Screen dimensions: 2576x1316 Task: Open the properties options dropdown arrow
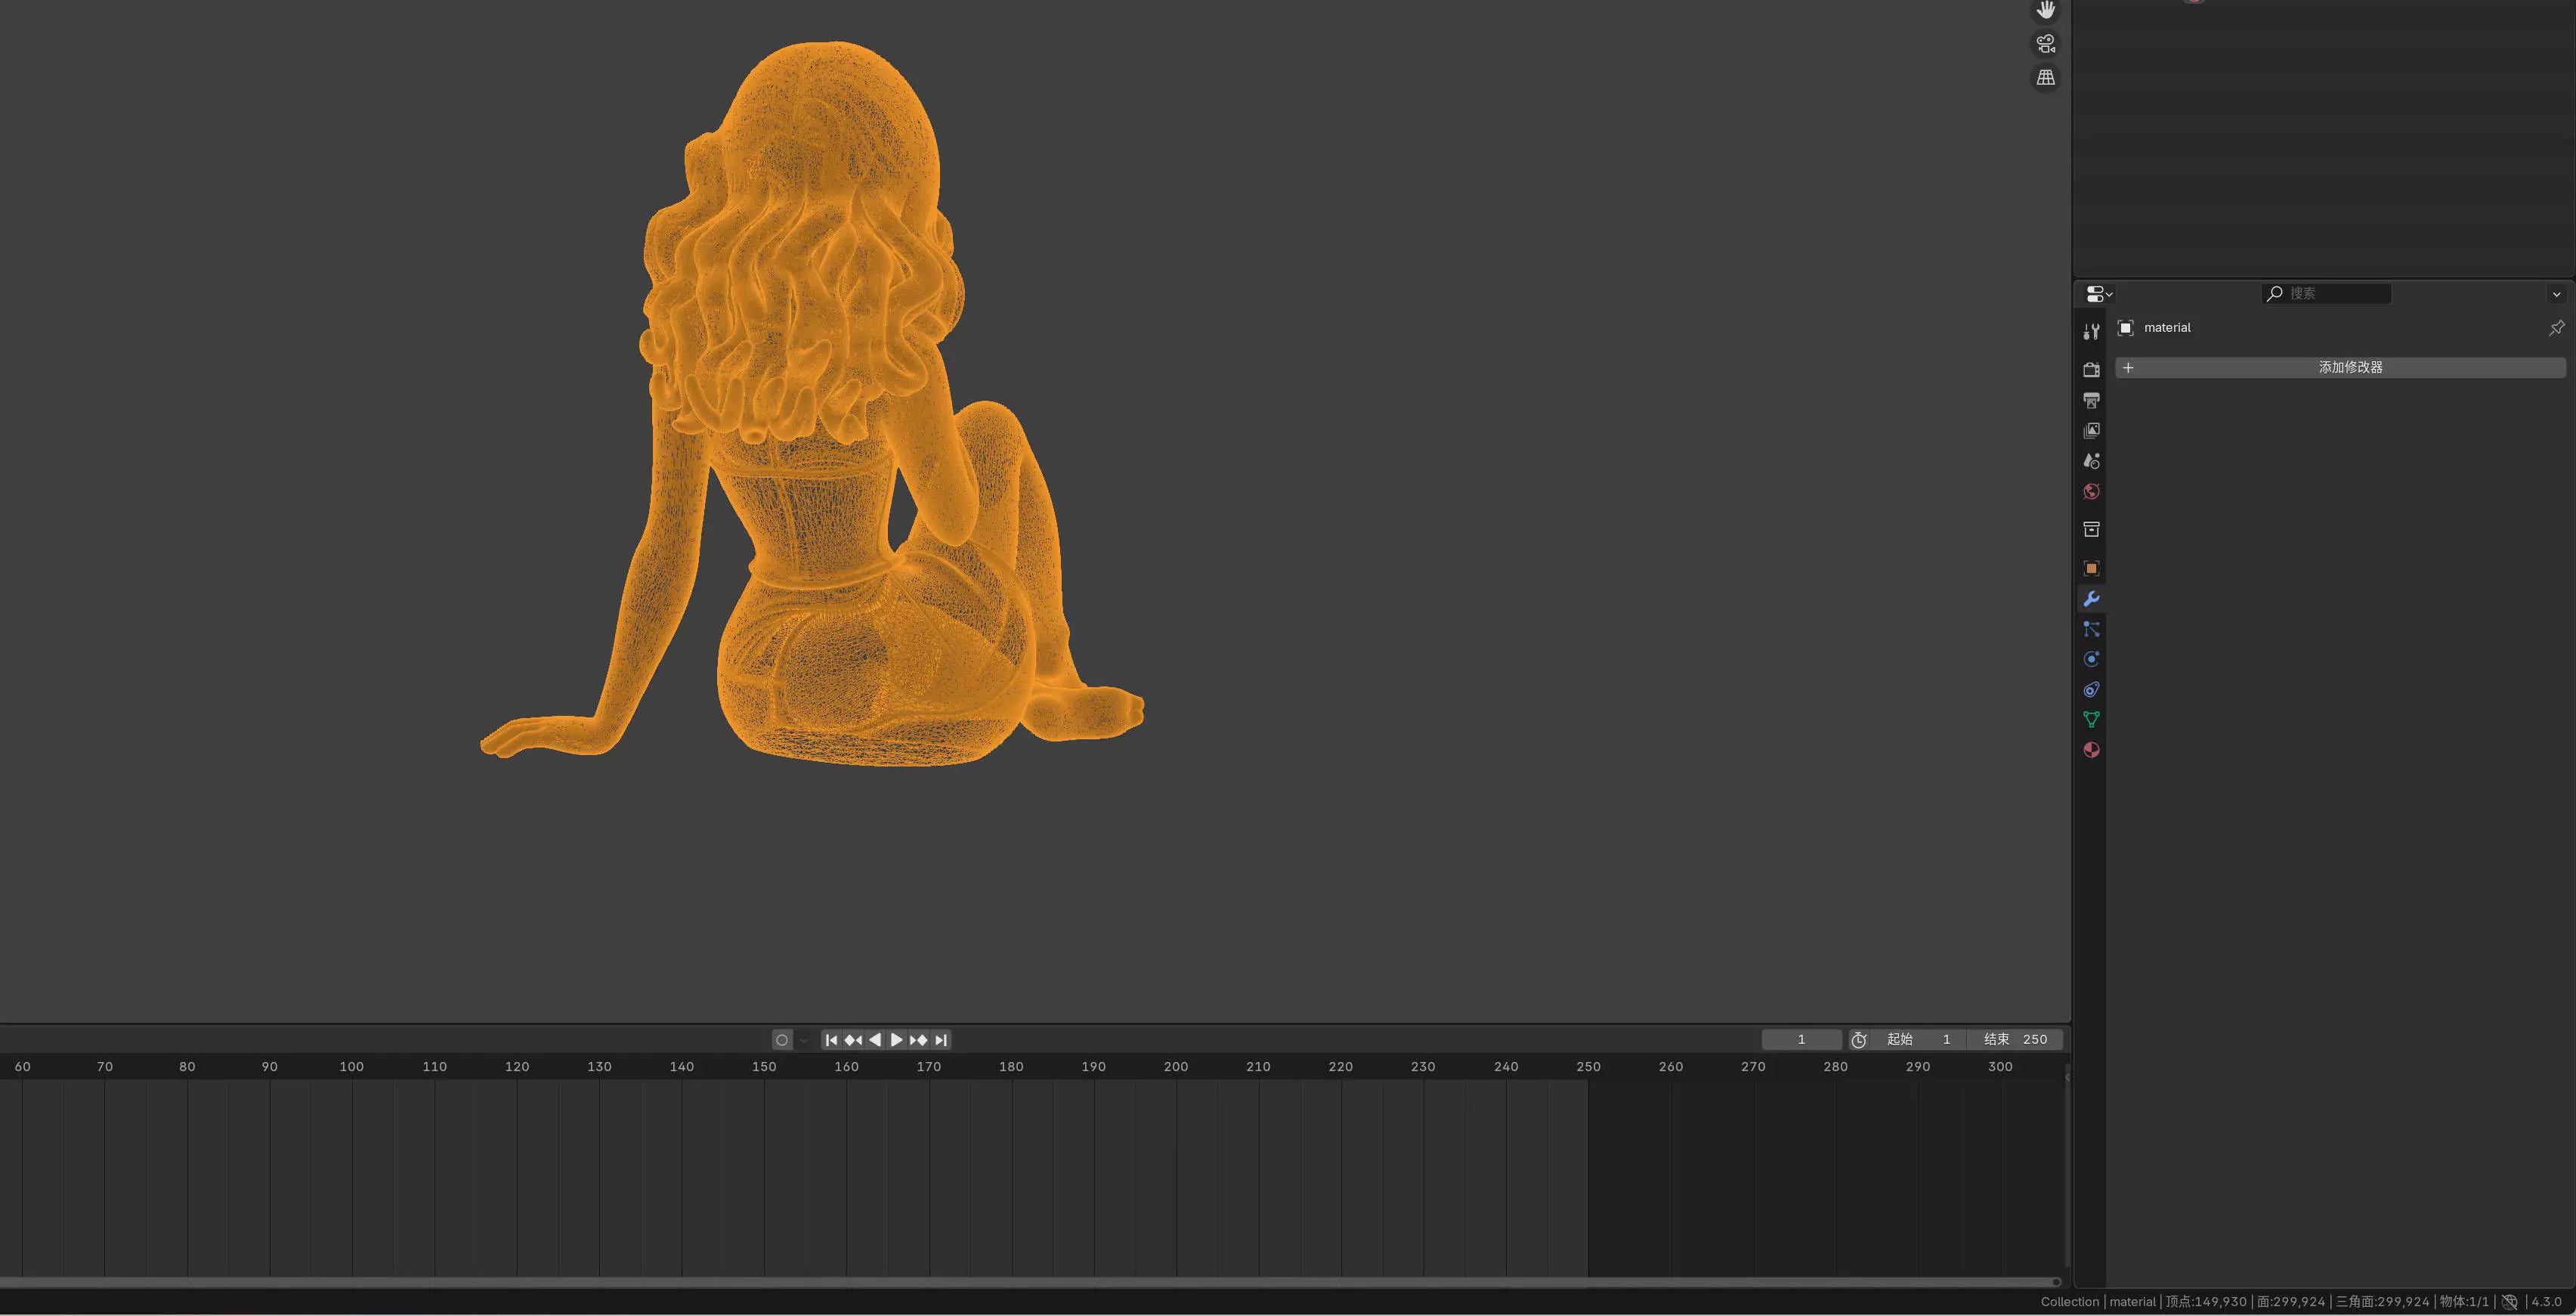click(2557, 294)
